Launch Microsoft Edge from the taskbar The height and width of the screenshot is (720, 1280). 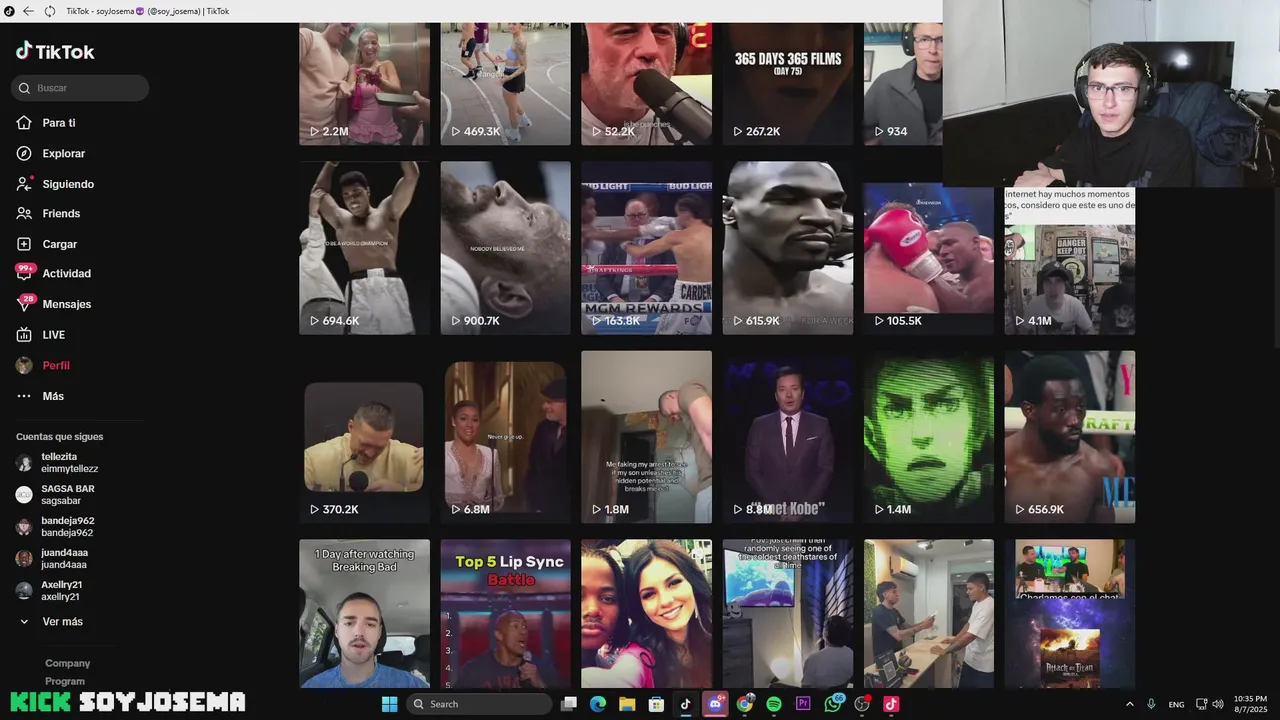coord(598,704)
